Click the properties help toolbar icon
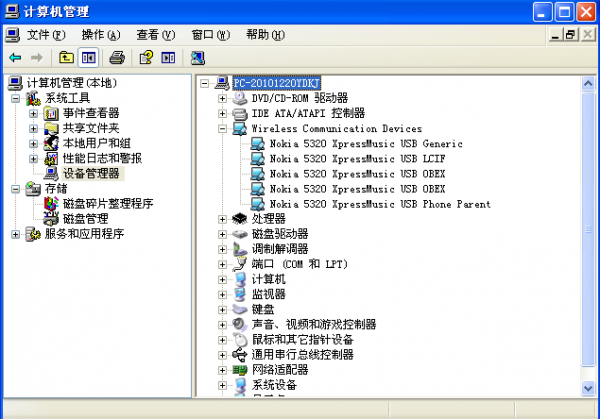 click(x=146, y=57)
